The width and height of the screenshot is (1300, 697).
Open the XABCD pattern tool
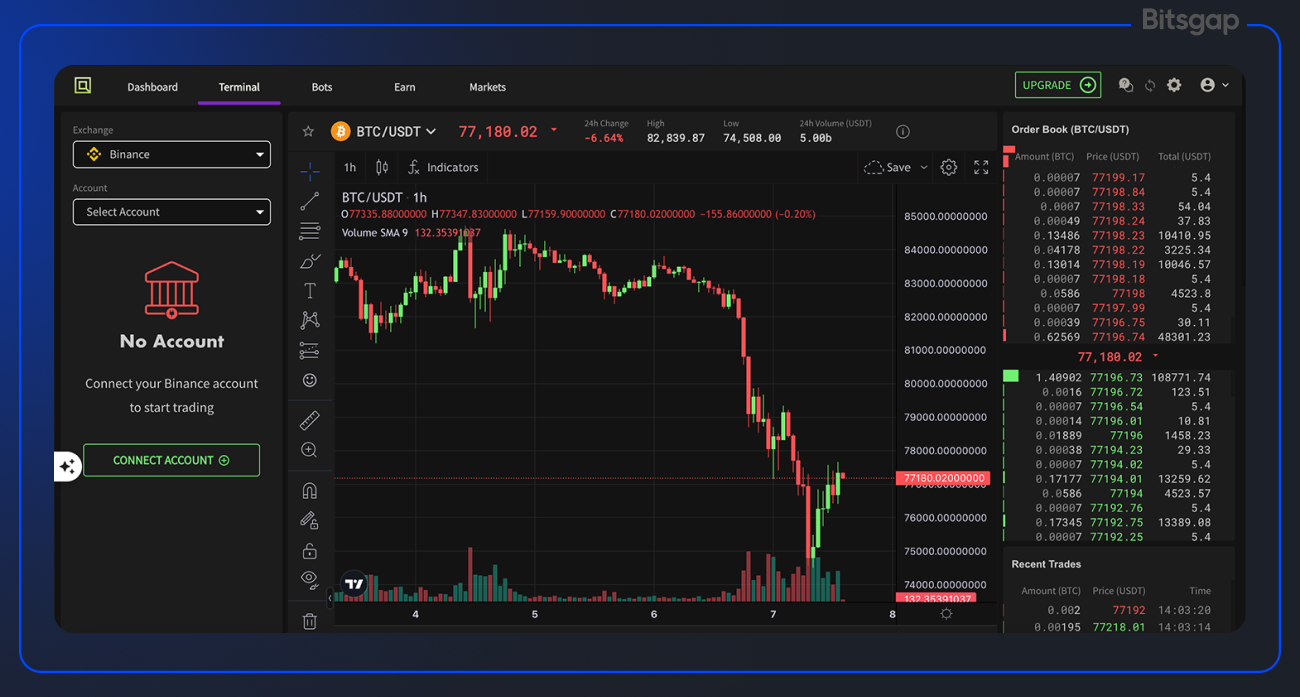click(310, 320)
